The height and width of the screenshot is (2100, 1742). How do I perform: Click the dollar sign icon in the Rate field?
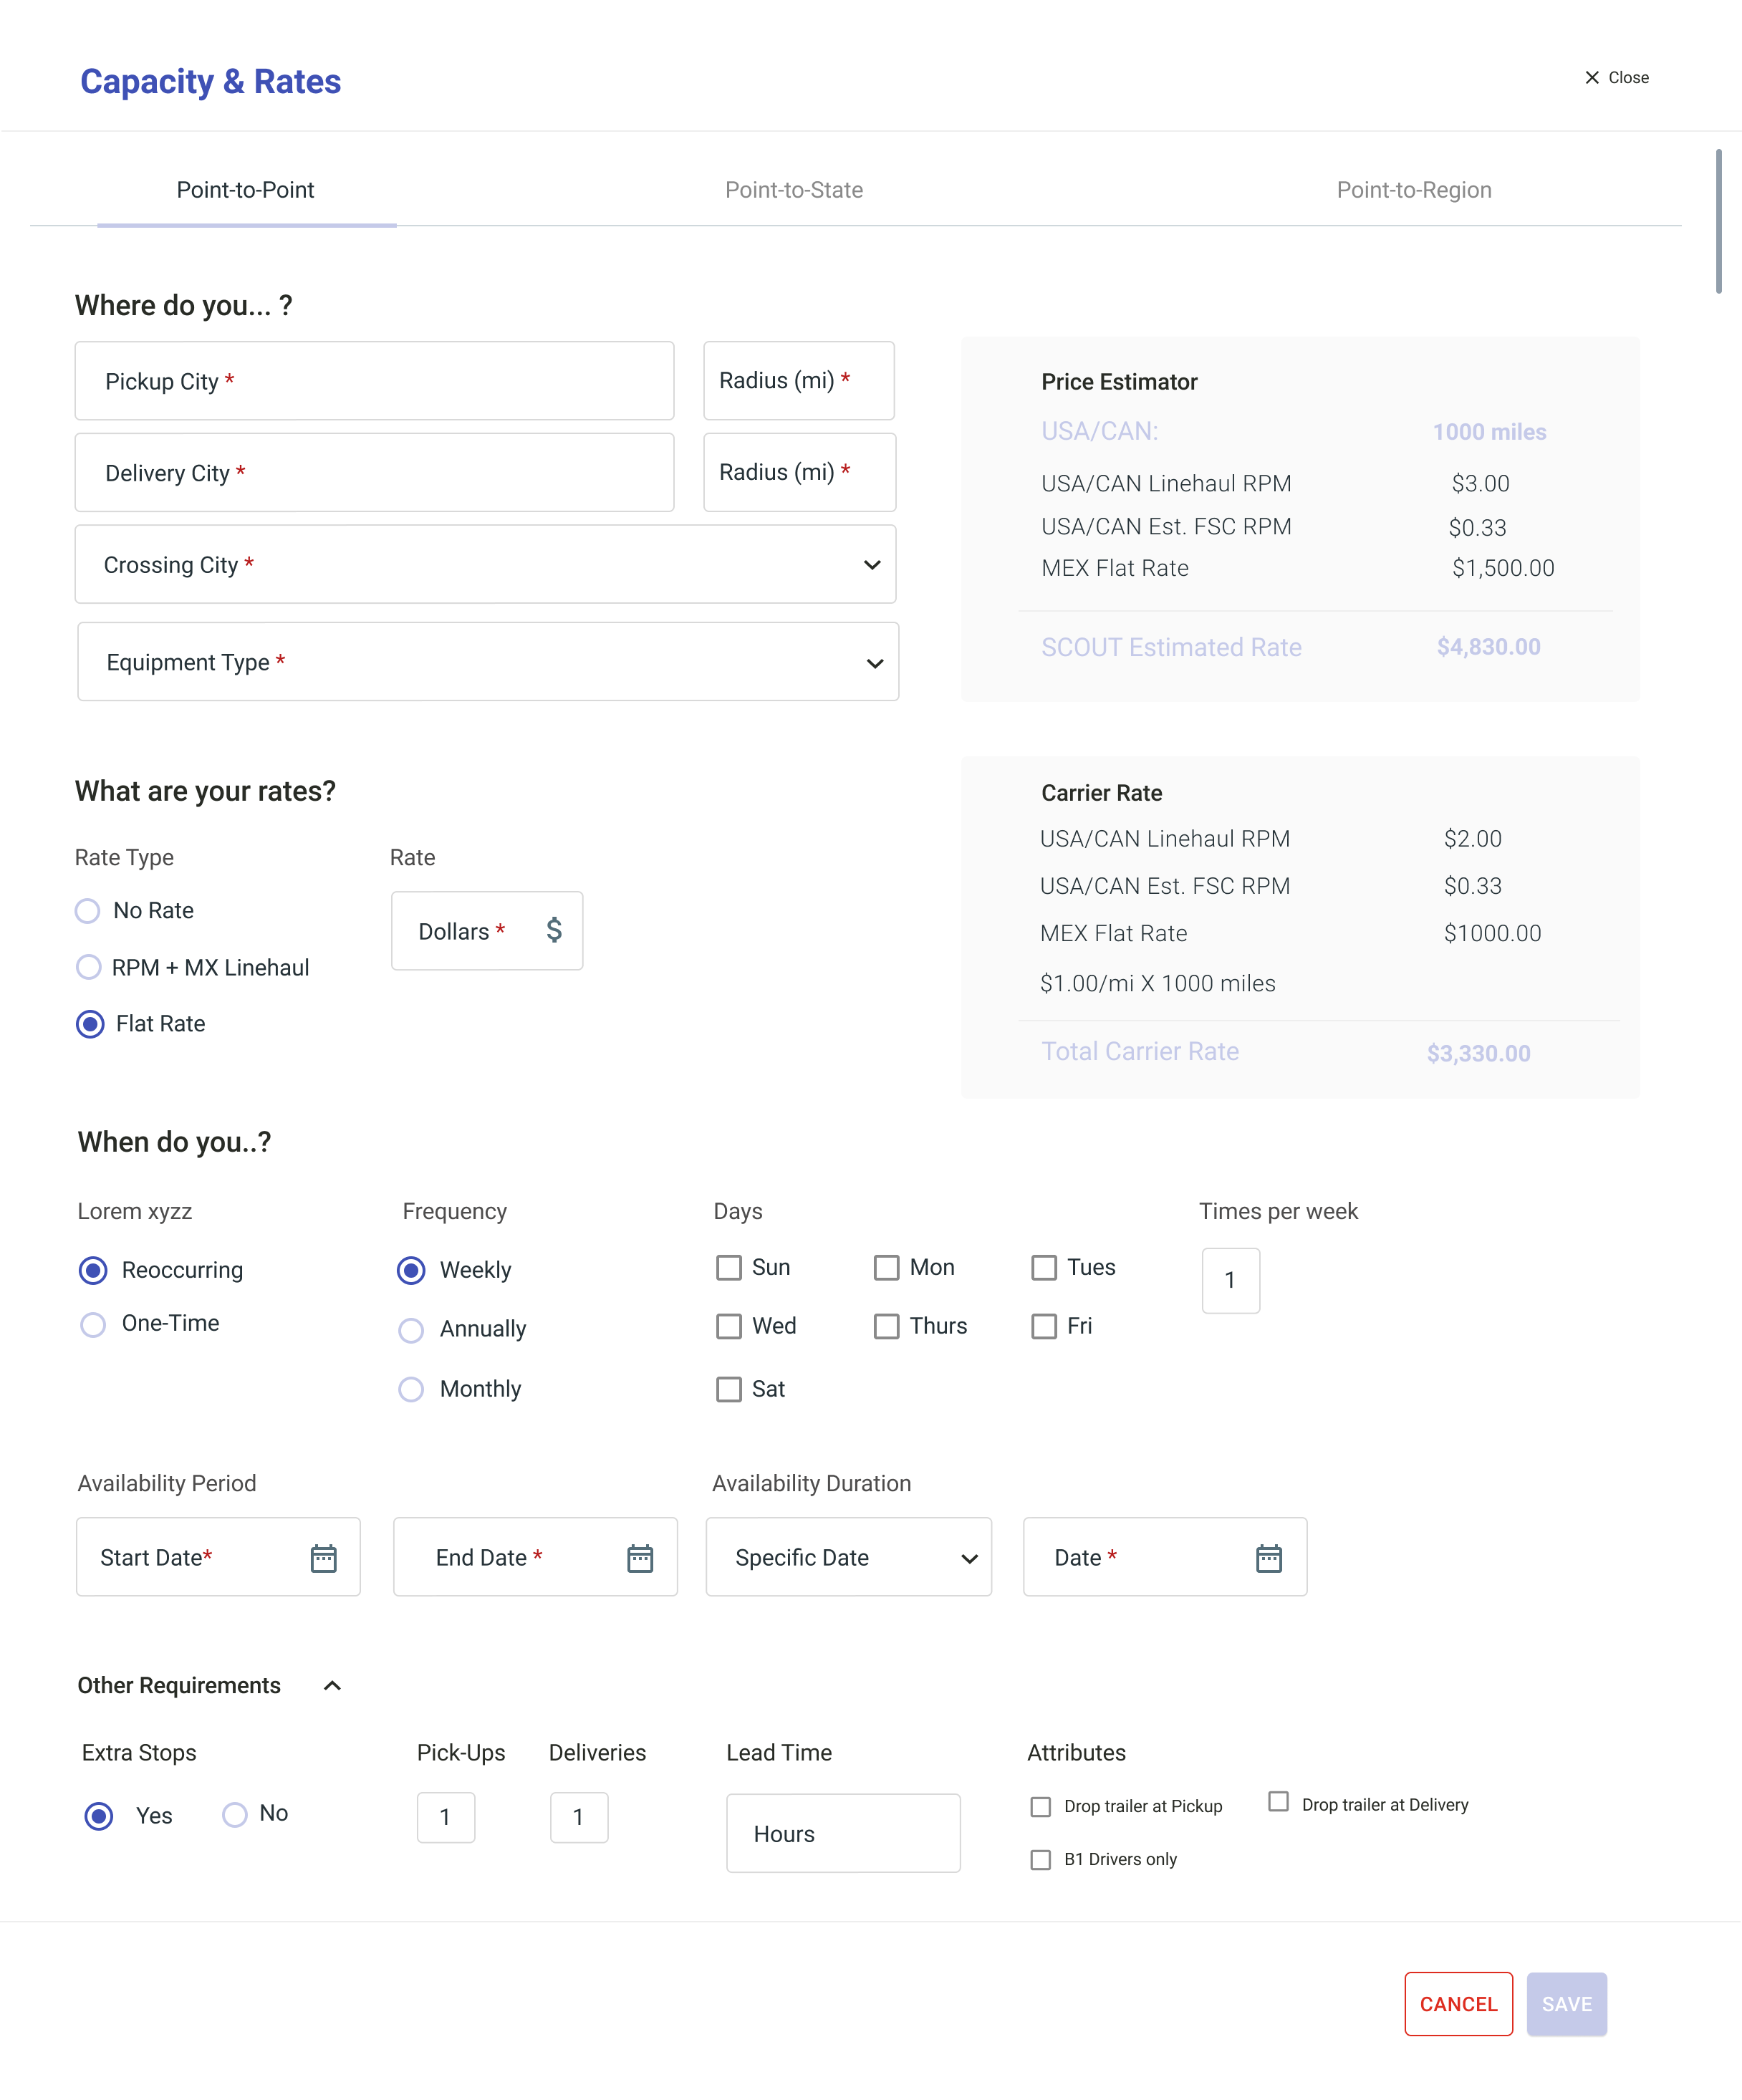tap(554, 930)
